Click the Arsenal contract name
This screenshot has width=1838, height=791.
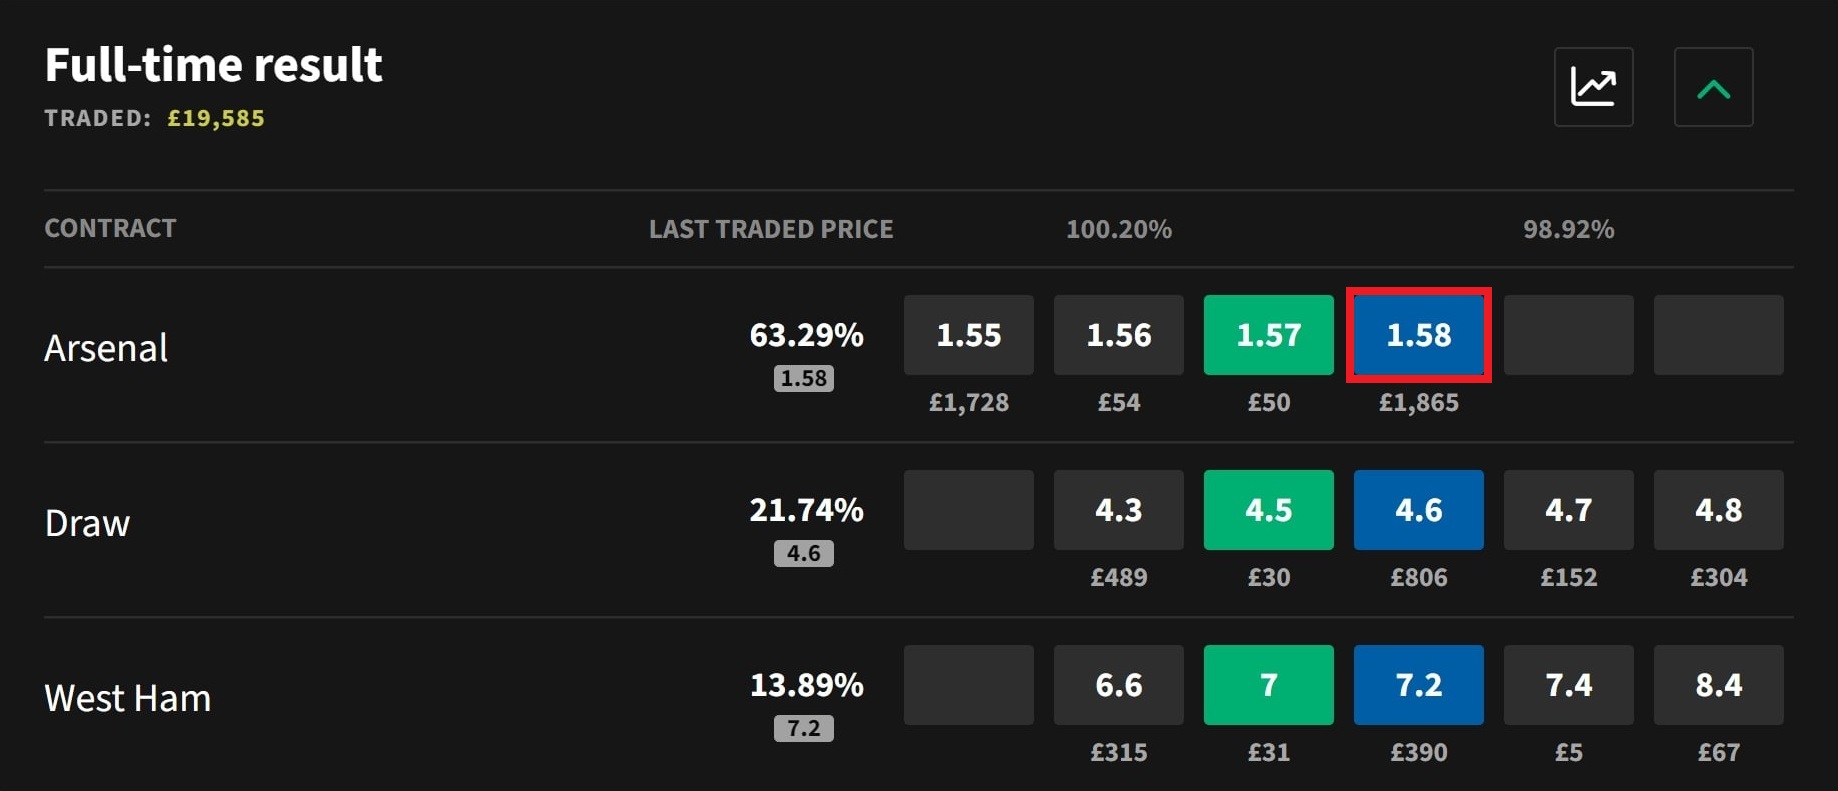coord(106,348)
